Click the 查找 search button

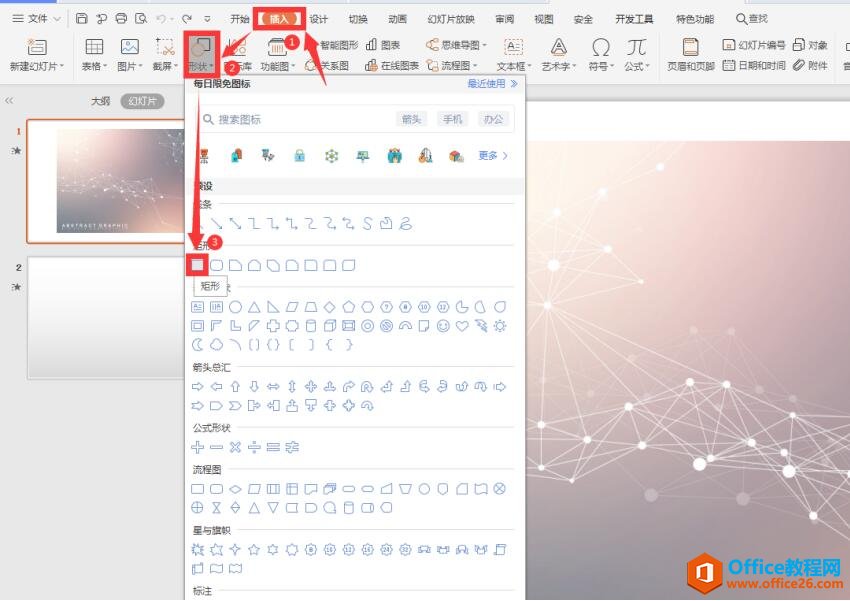click(x=751, y=19)
